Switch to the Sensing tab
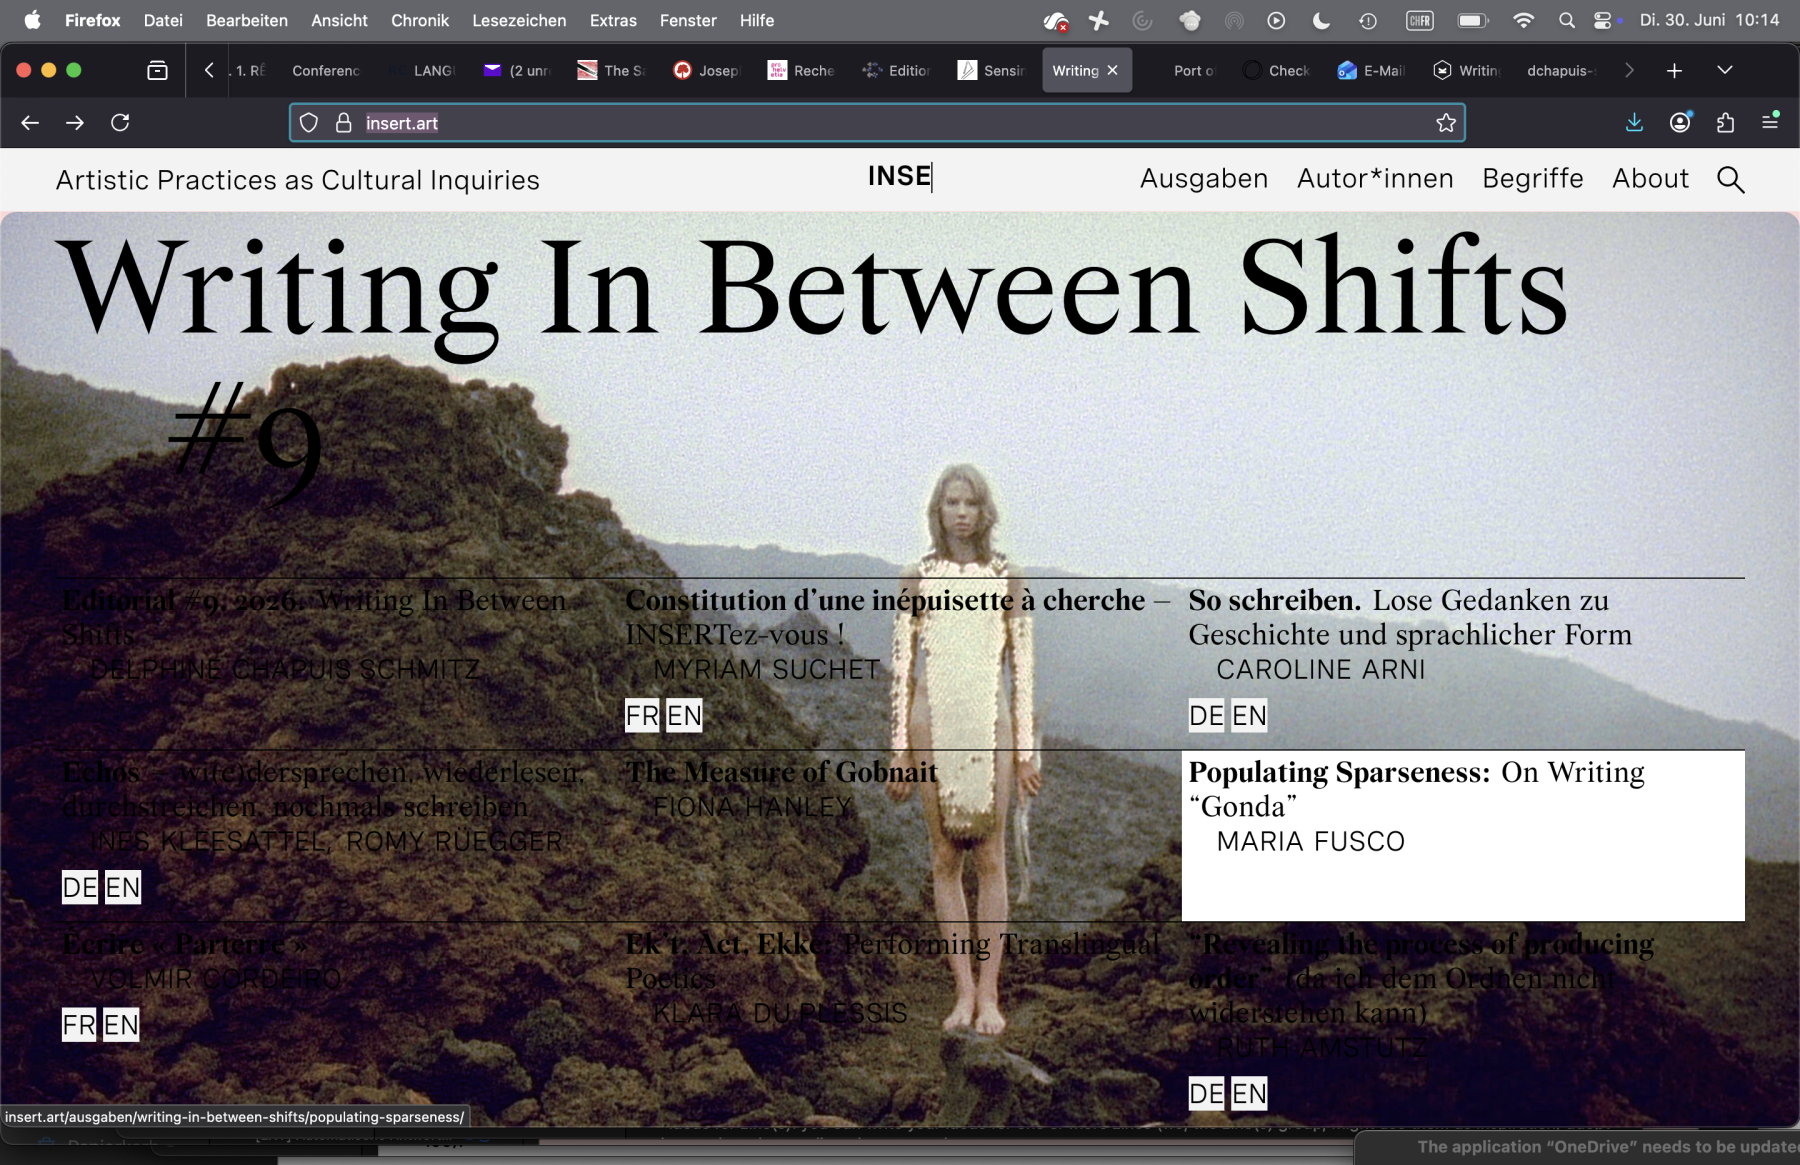1800x1165 pixels. point(992,70)
